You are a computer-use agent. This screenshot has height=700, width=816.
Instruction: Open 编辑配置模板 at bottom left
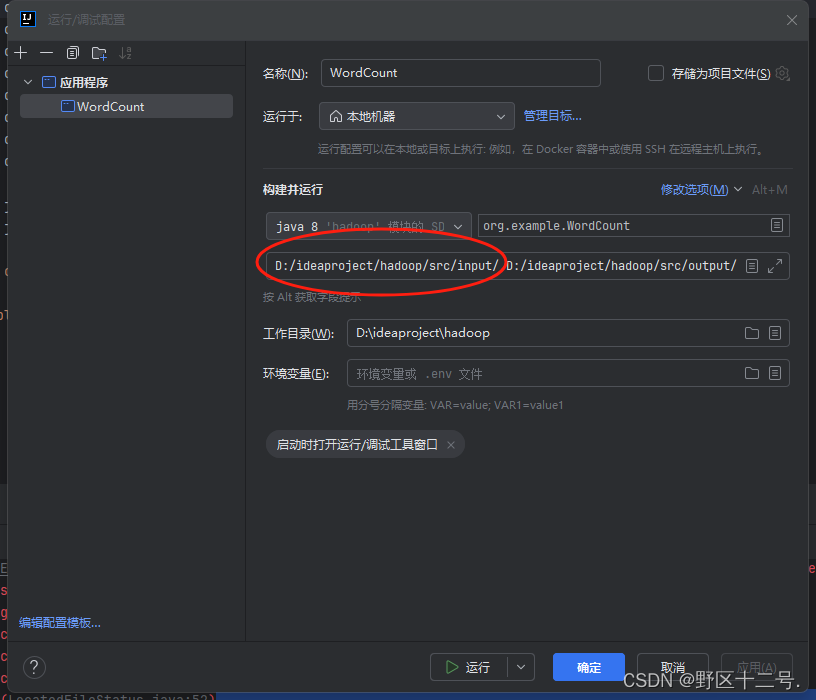click(62, 622)
